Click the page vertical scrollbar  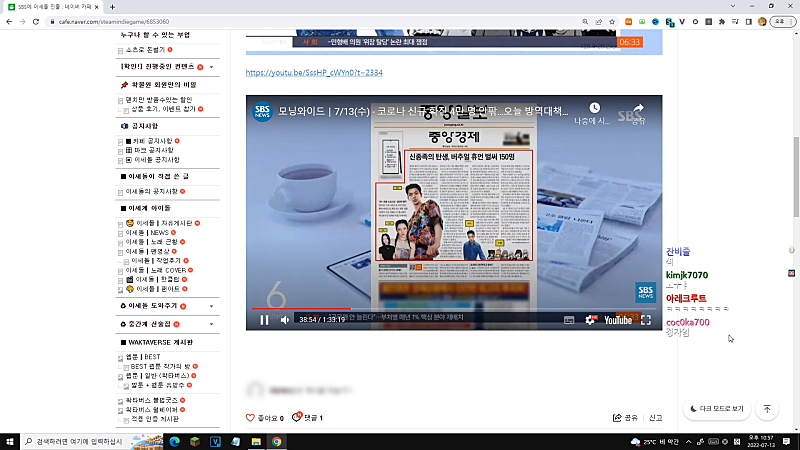coord(796,177)
